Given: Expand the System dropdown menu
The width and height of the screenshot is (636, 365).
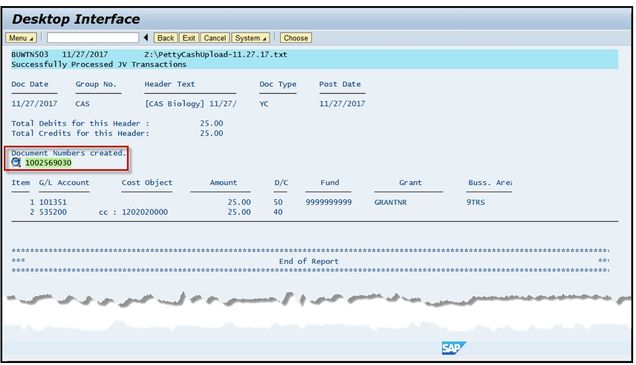Looking at the screenshot, I should click(250, 38).
